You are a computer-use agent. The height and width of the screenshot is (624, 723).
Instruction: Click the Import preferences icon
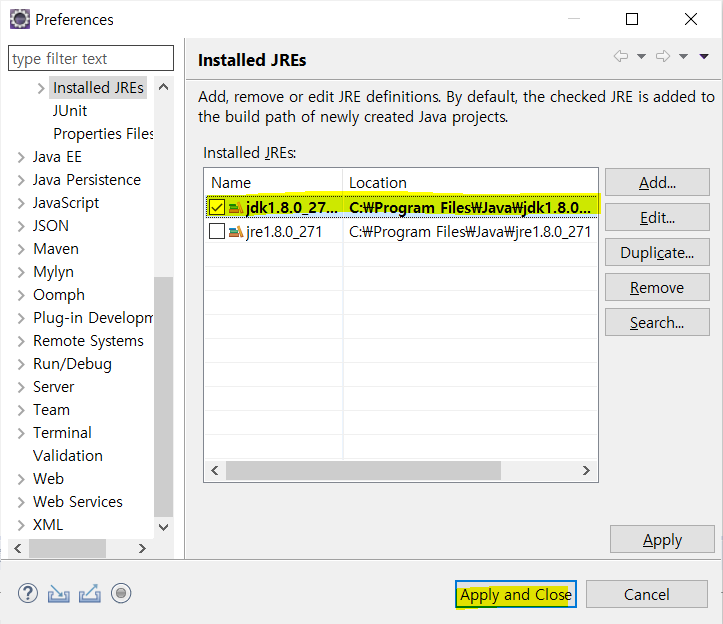tap(59, 594)
